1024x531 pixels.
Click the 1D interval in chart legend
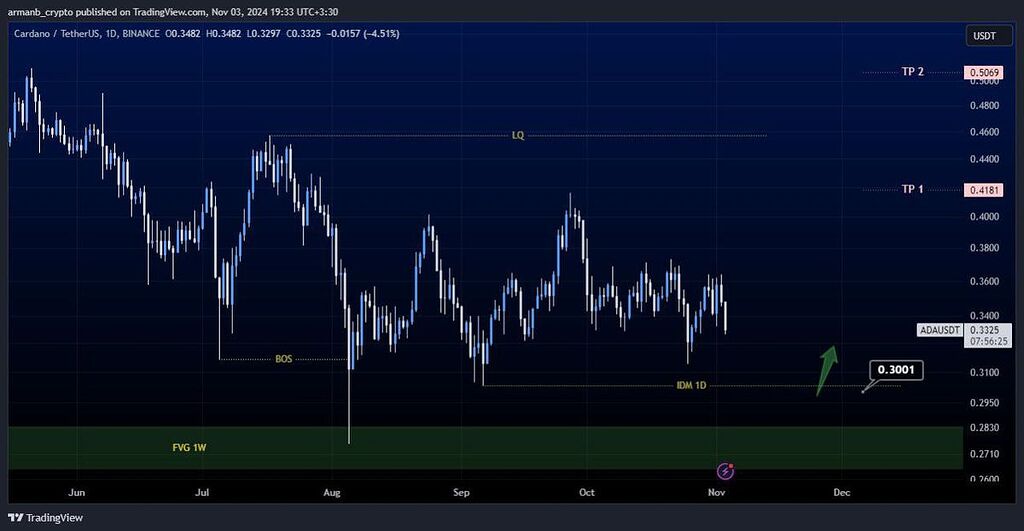coord(117,34)
